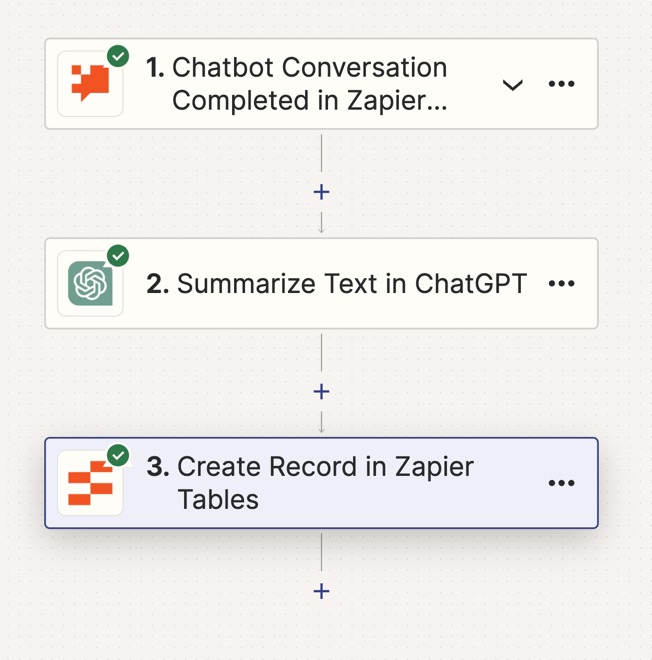
Task: Select the "Chatbot Conversation Completed" step title
Action: click(309, 84)
